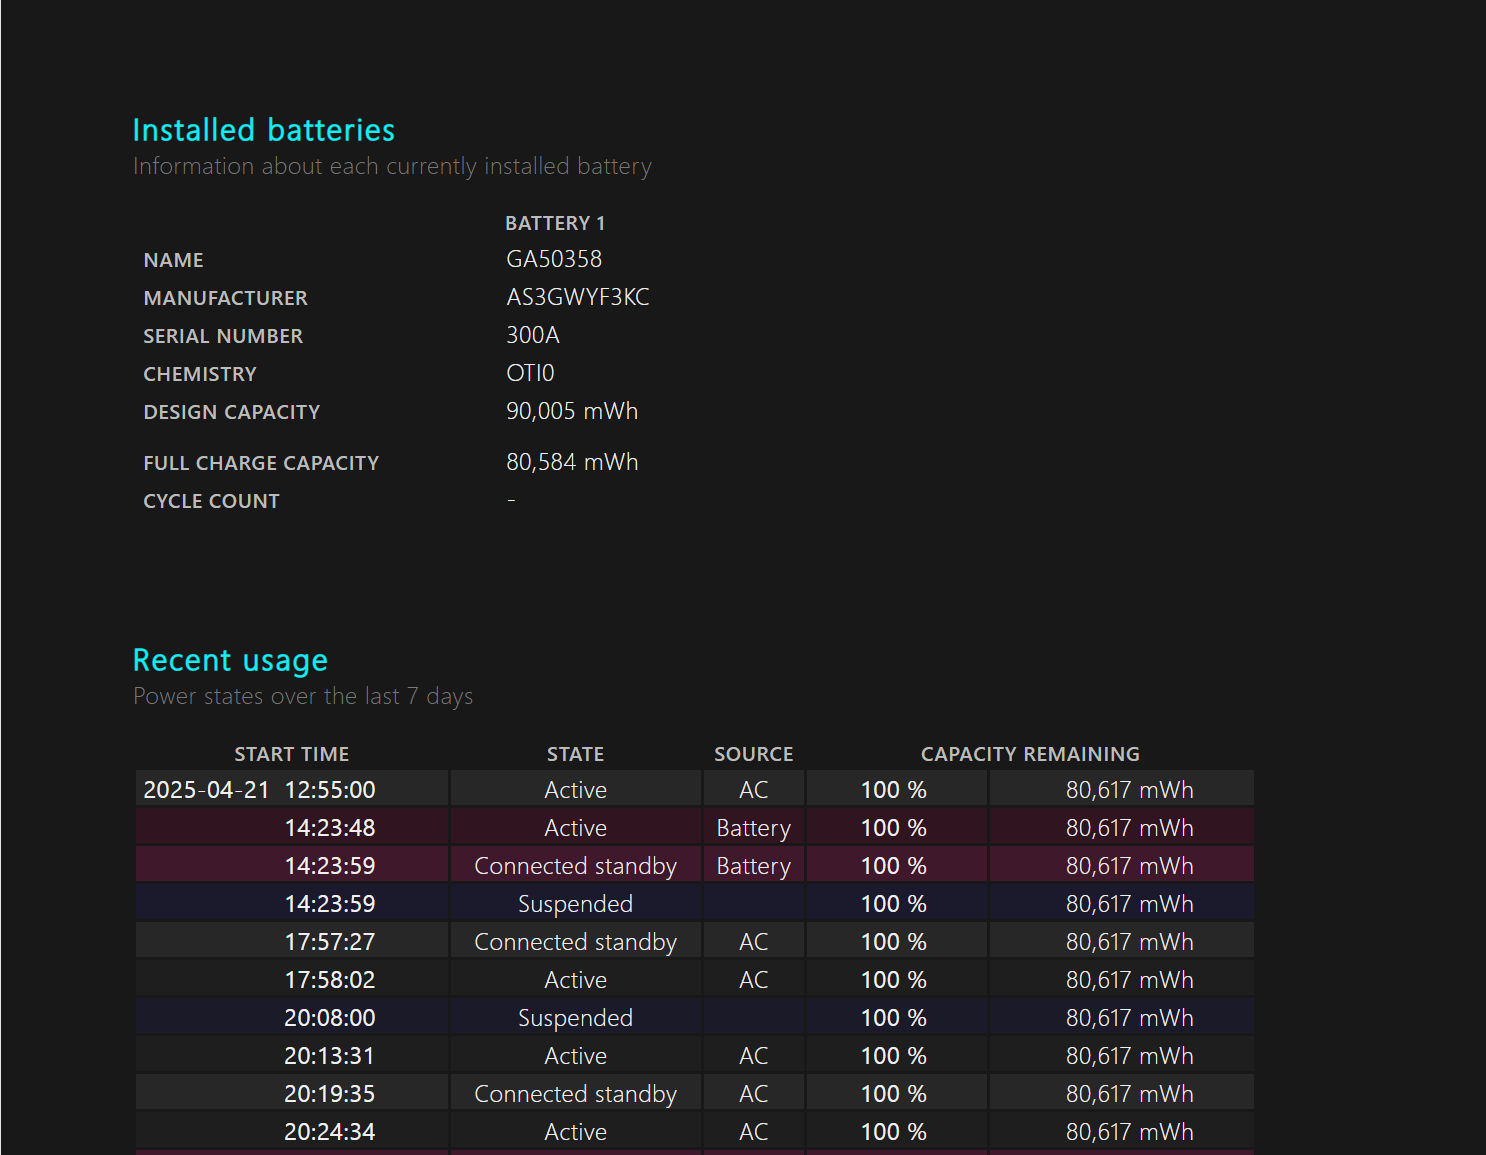Select the manufacturer value AS3GWYF3KC
The height and width of the screenshot is (1155, 1486).
[x=578, y=297]
